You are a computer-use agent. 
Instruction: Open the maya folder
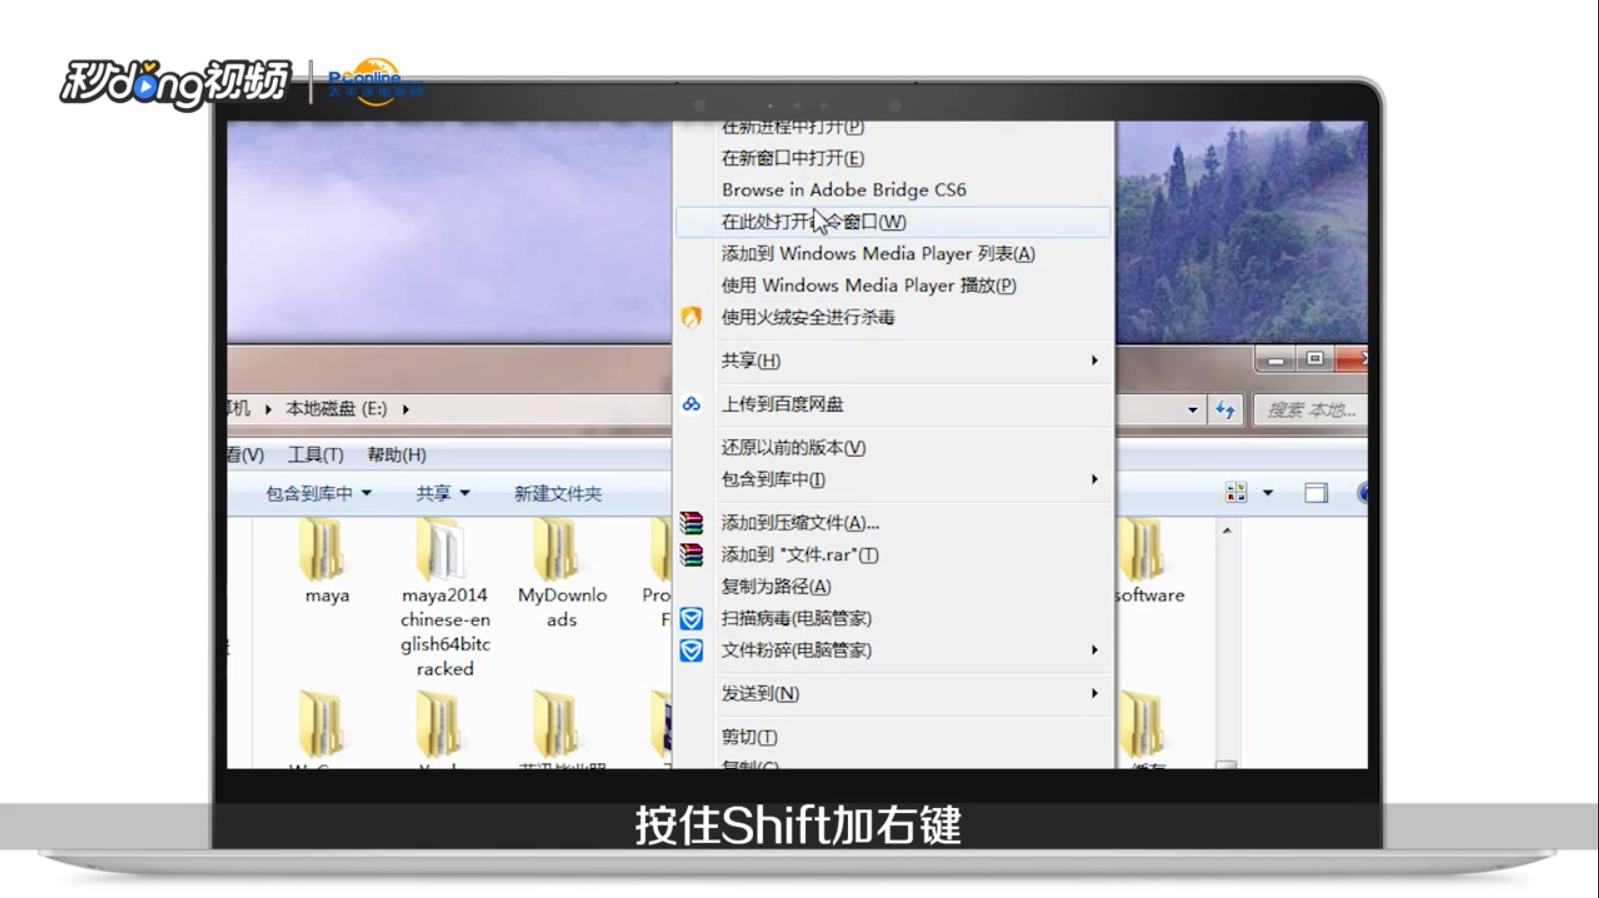(x=326, y=562)
